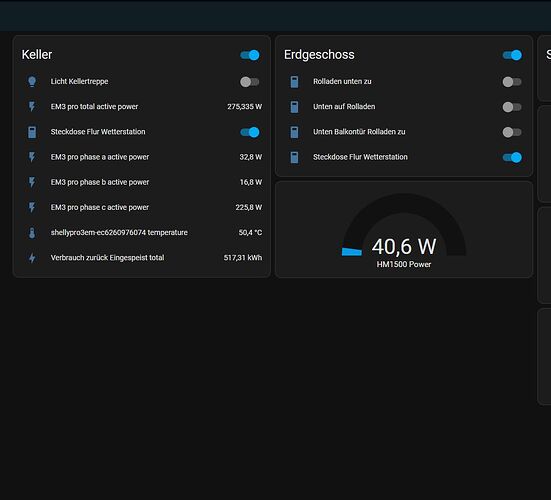Click the flash icon beside EM3 pro total active power
Image resolution: width=551 pixels, height=500 pixels.
[x=32, y=106]
